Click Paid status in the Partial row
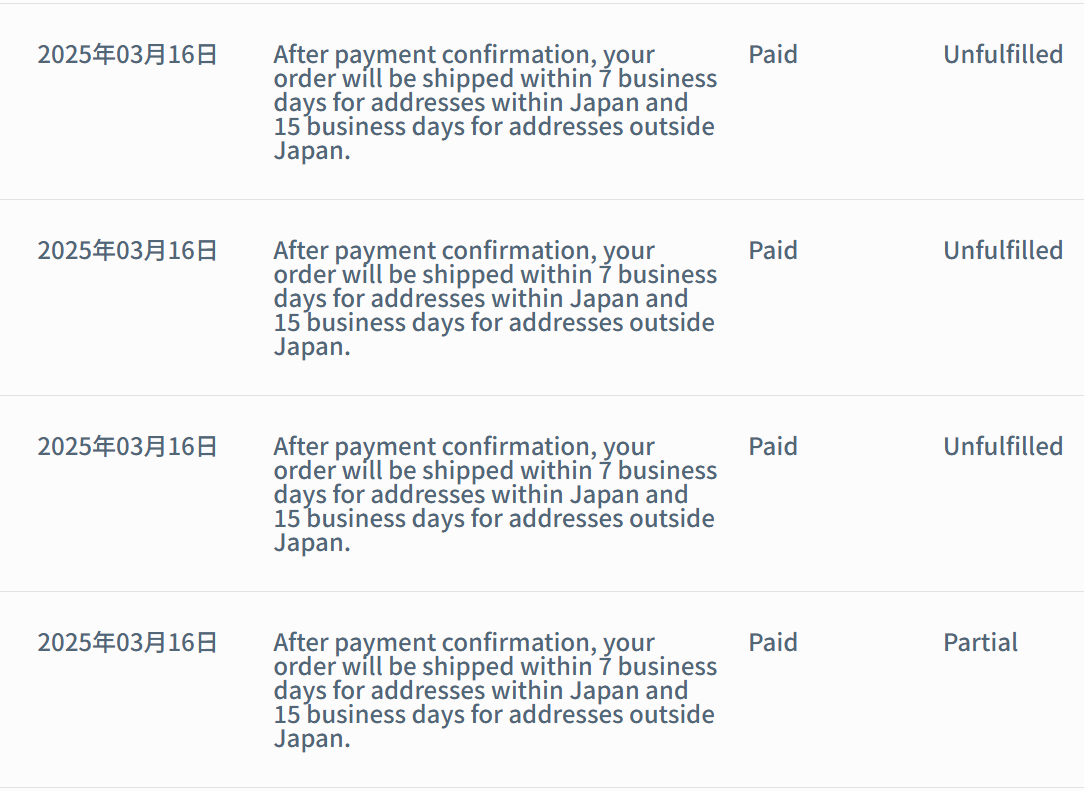 (772, 642)
